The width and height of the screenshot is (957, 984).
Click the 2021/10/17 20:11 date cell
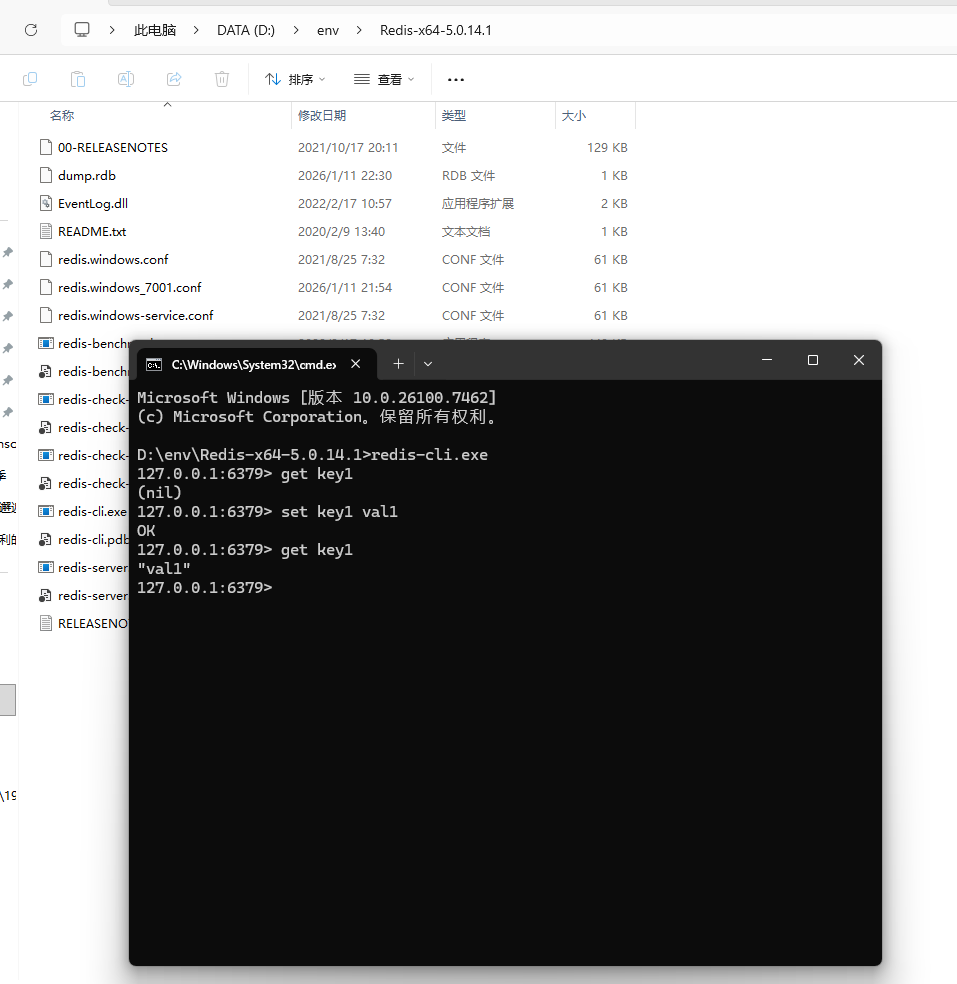coord(348,147)
